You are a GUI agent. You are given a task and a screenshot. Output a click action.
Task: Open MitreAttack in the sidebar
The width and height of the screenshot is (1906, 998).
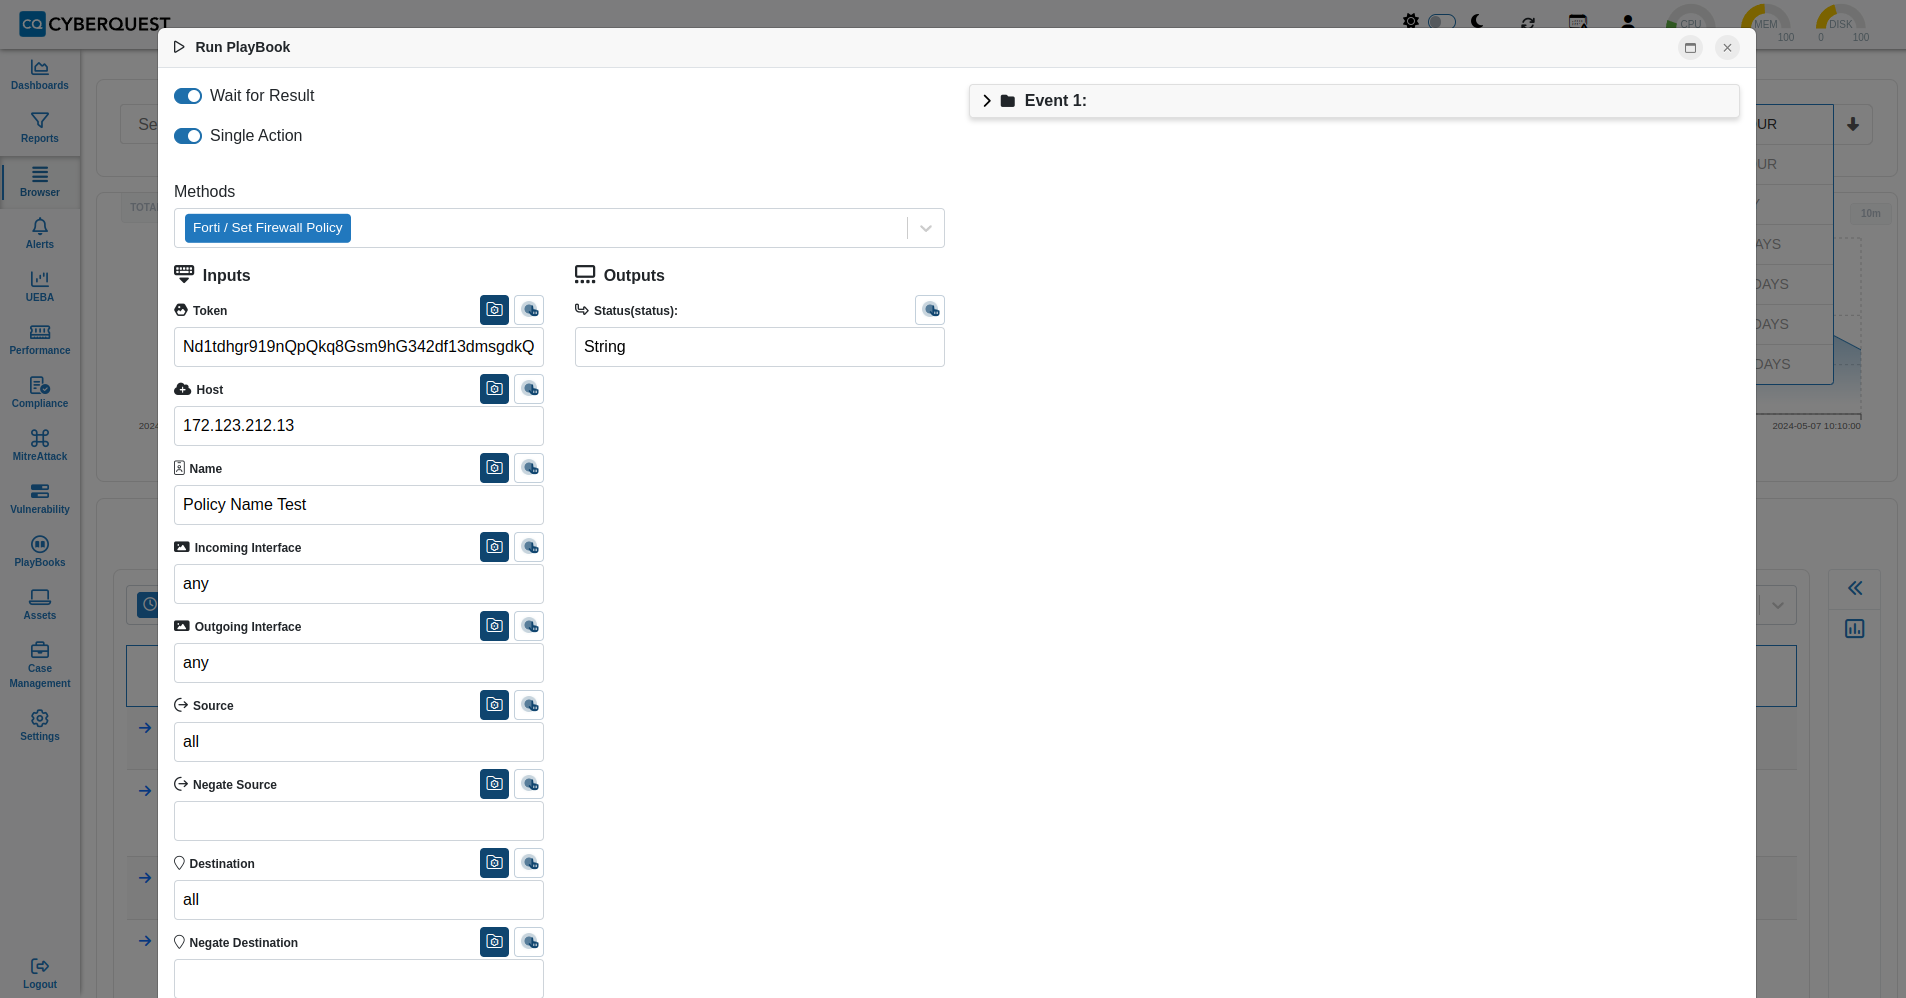40,446
